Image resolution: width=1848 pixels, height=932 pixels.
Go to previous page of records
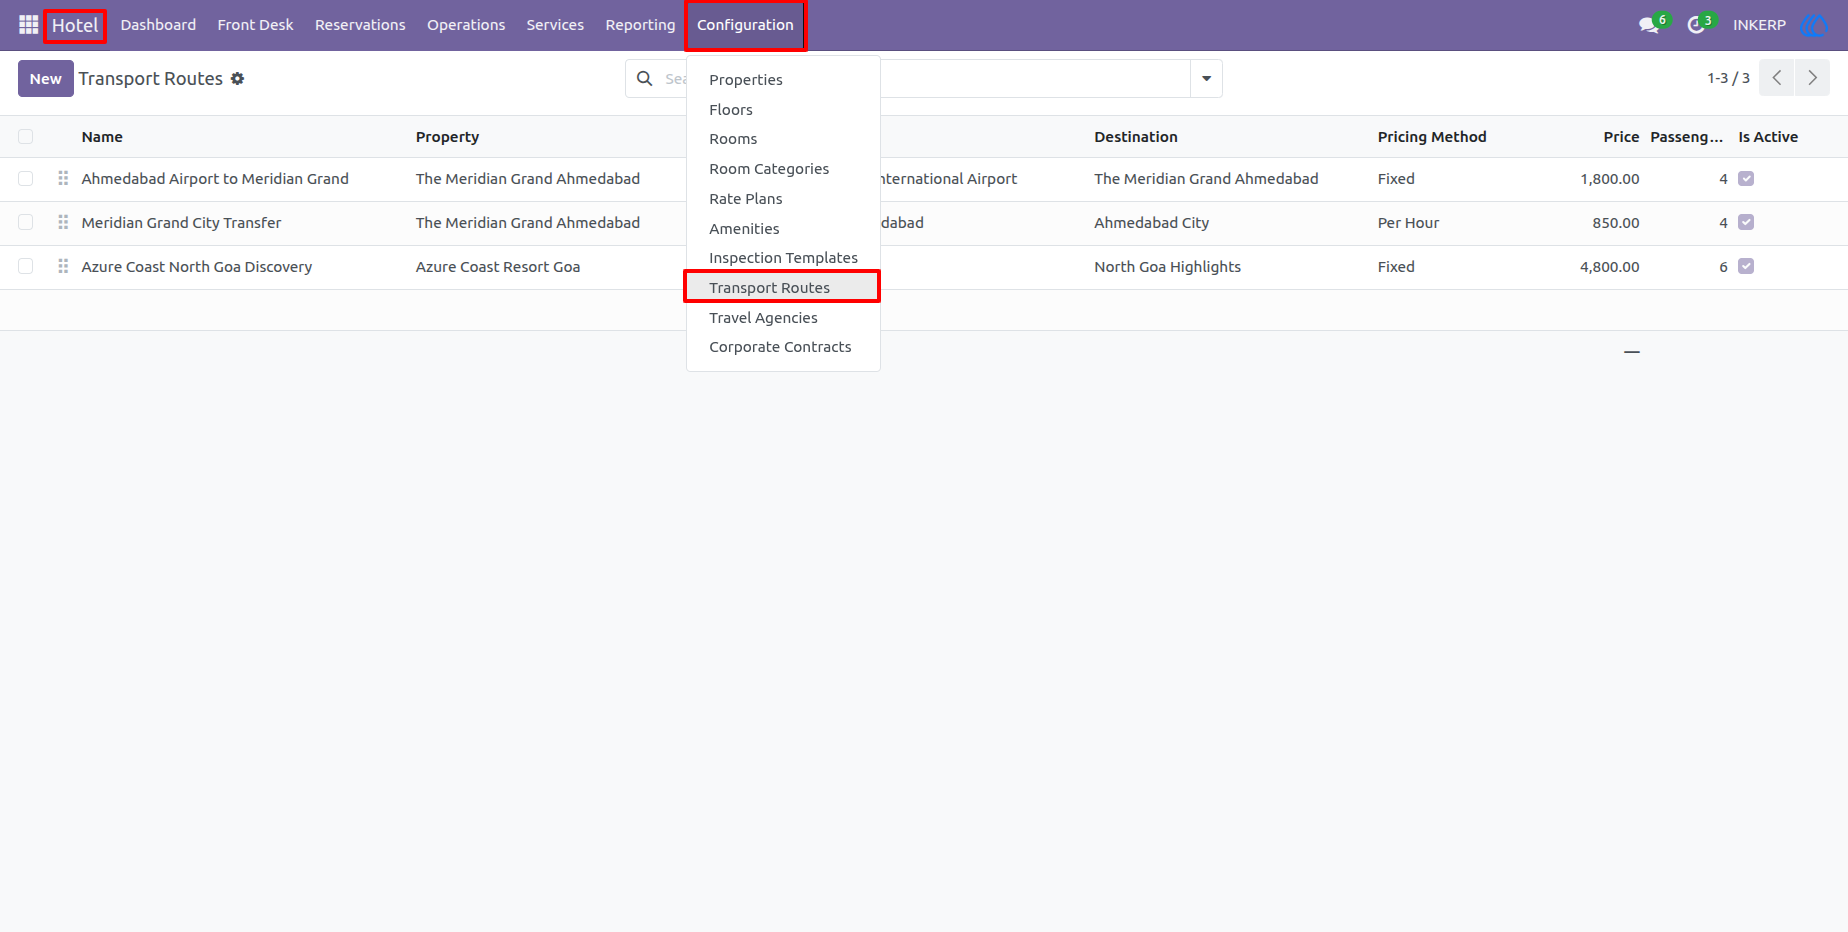point(1777,78)
